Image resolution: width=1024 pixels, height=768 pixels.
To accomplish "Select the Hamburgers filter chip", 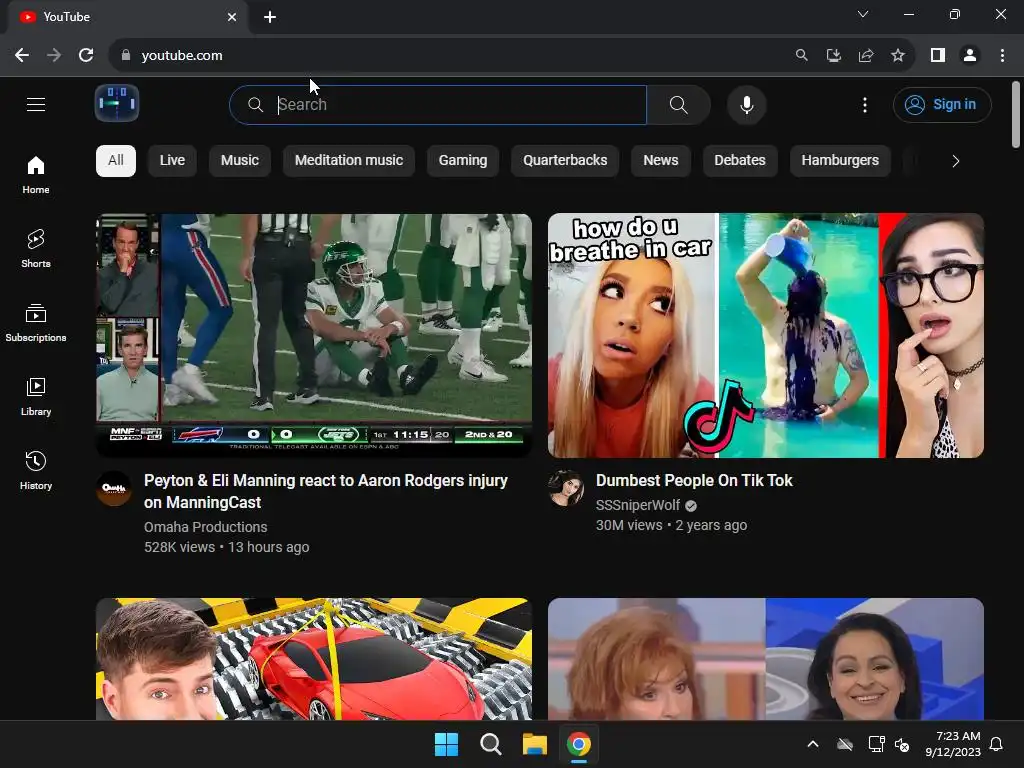I will (x=840, y=161).
